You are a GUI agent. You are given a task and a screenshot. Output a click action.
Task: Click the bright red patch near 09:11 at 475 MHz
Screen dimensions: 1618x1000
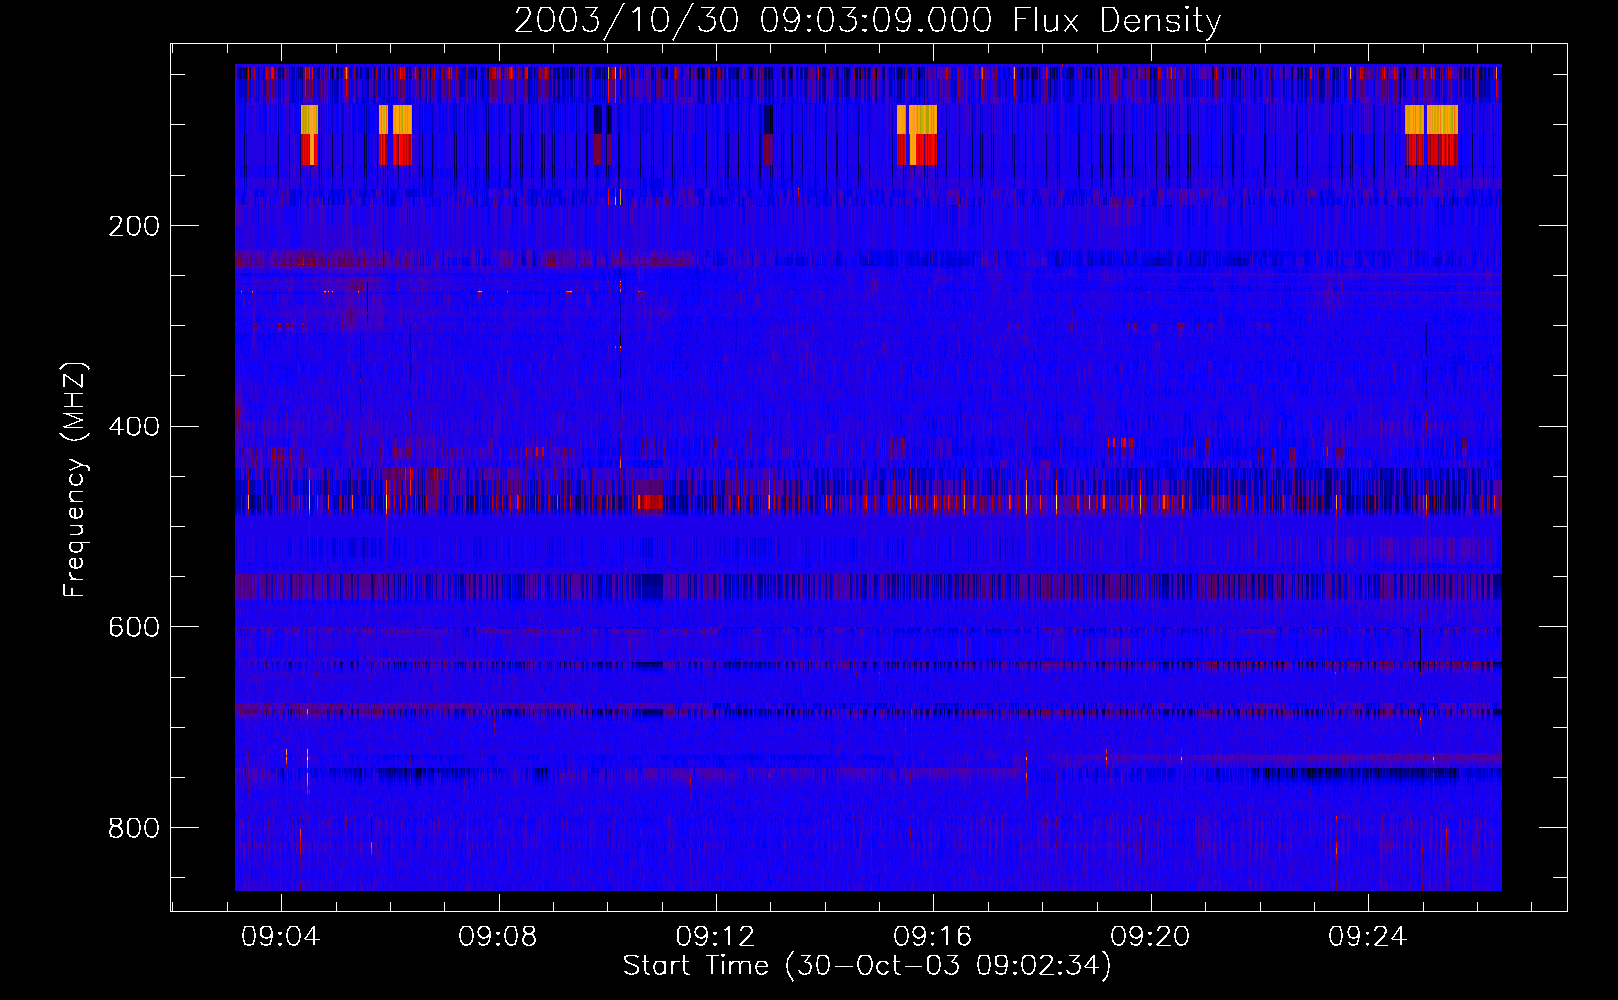[x=650, y=502]
